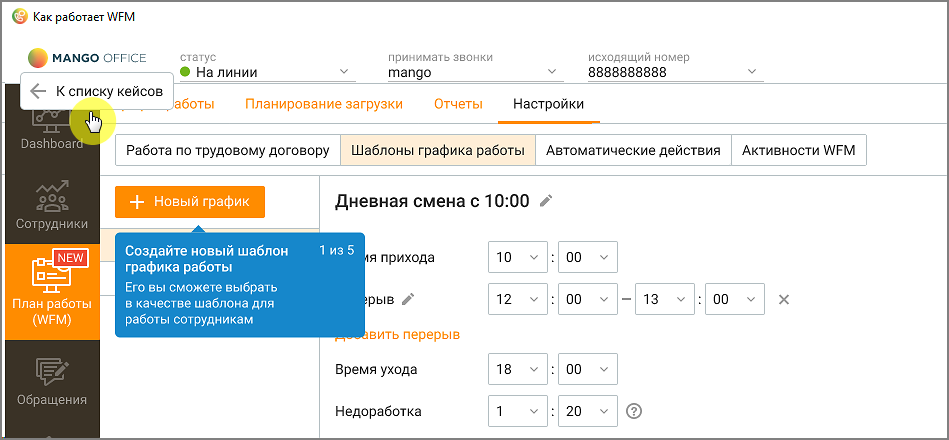949x440 pixels.
Task: Open arrival minutes dropdown showing 00
Action: pos(588,257)
